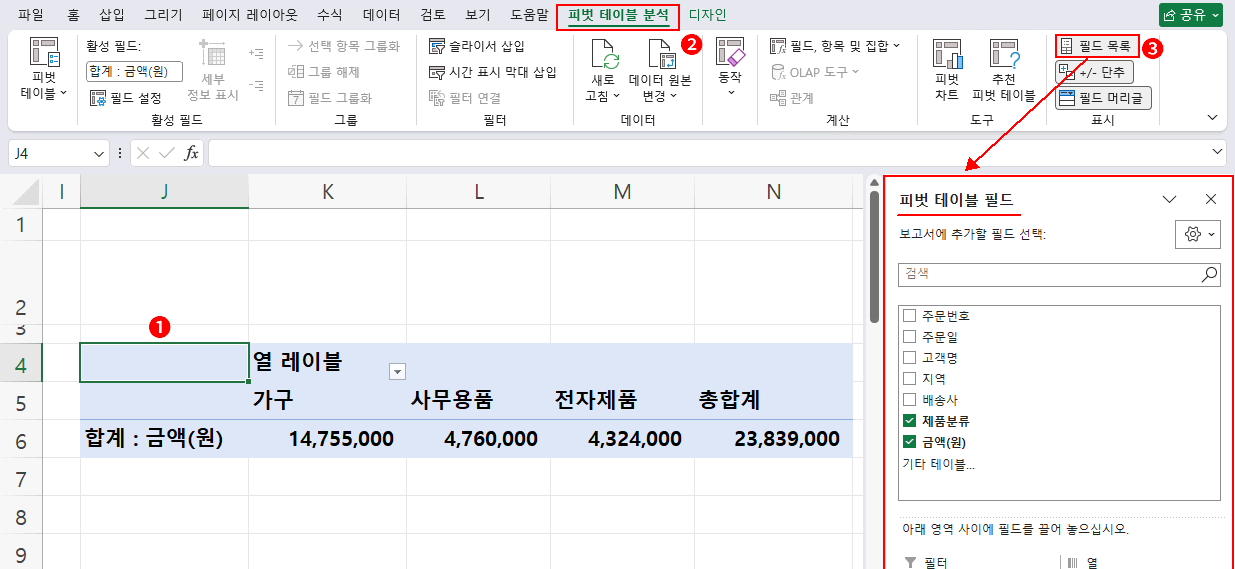Close the 피벗 테이블 필드 pane

1211,199
